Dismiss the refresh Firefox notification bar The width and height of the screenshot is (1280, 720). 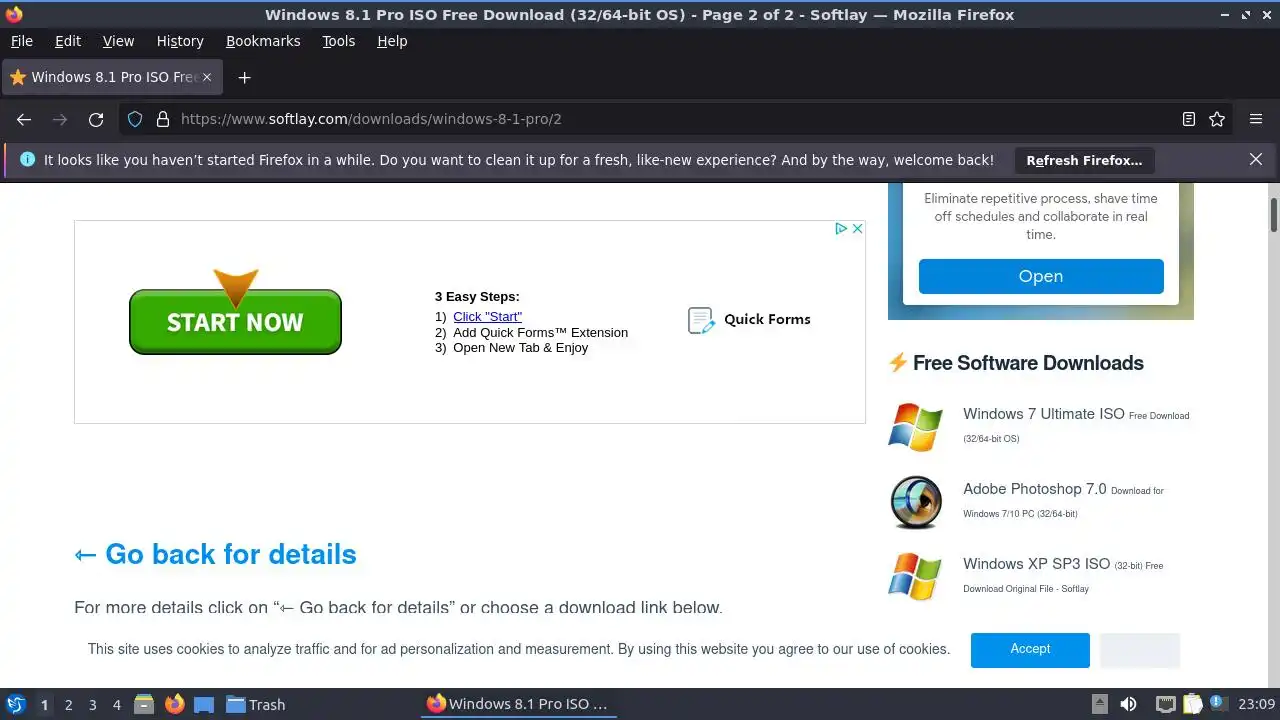click(x=1256, y=159)
